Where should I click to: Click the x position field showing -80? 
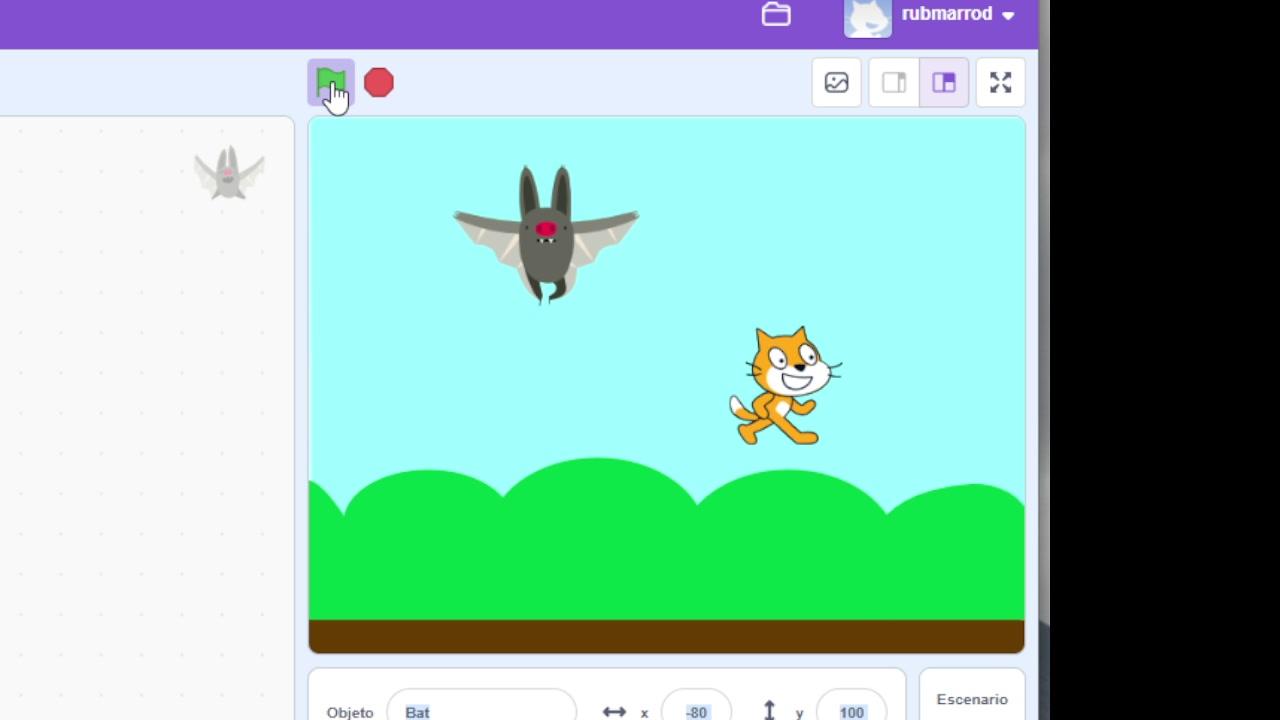click(696, 709)
